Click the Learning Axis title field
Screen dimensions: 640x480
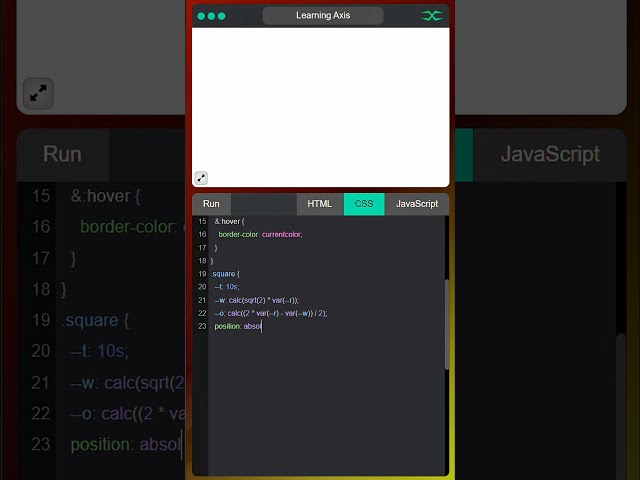[323, 16]
